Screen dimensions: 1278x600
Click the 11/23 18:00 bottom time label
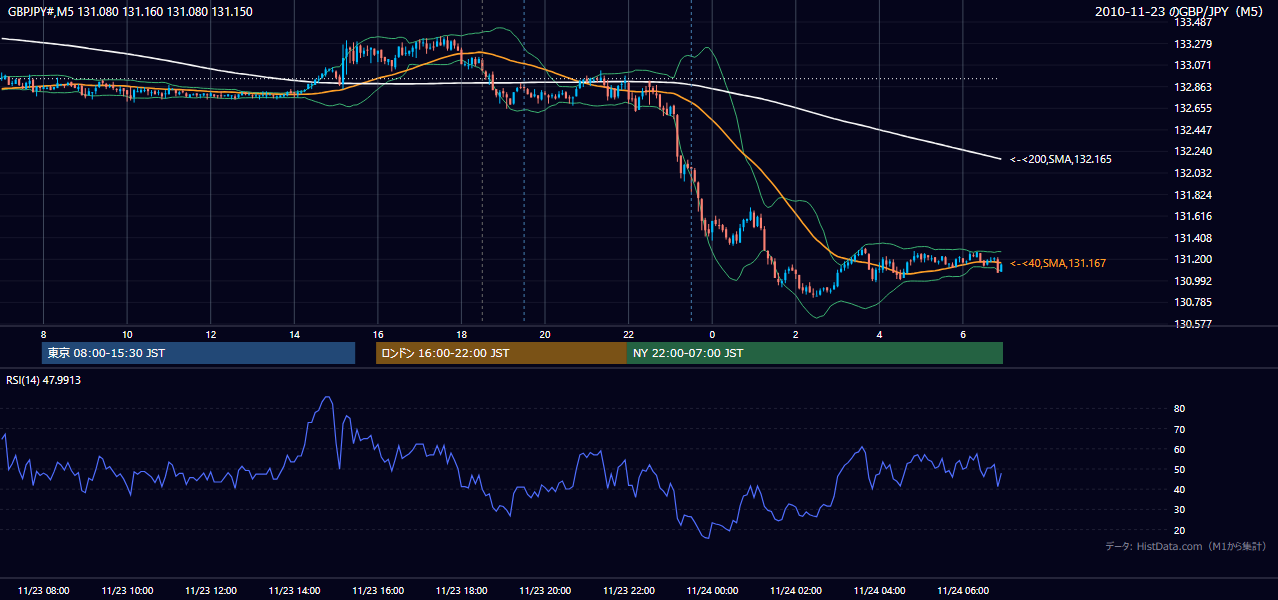point(461,590)
